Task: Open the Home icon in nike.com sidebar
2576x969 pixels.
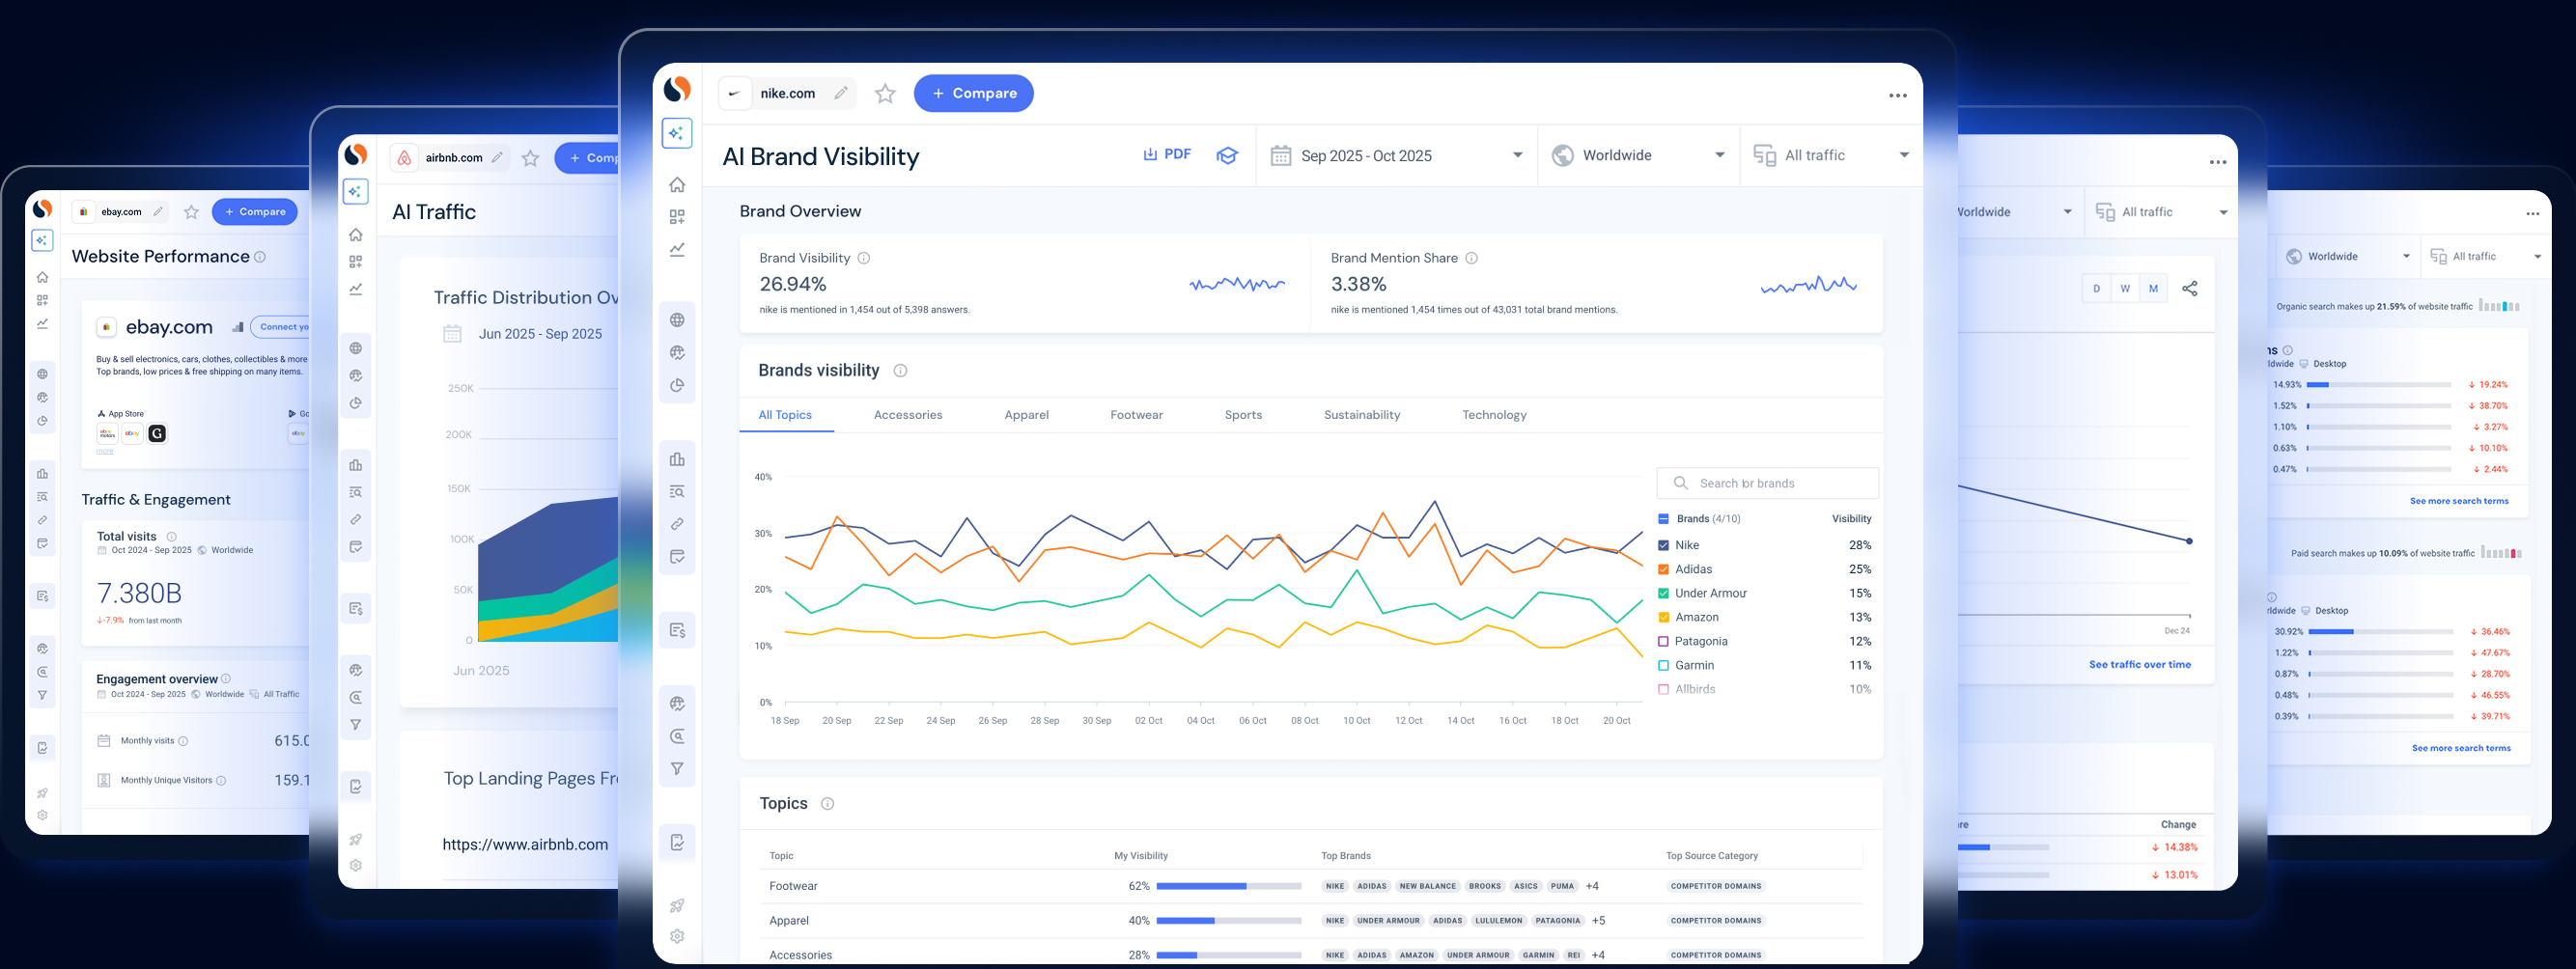Action: [677, 185]
